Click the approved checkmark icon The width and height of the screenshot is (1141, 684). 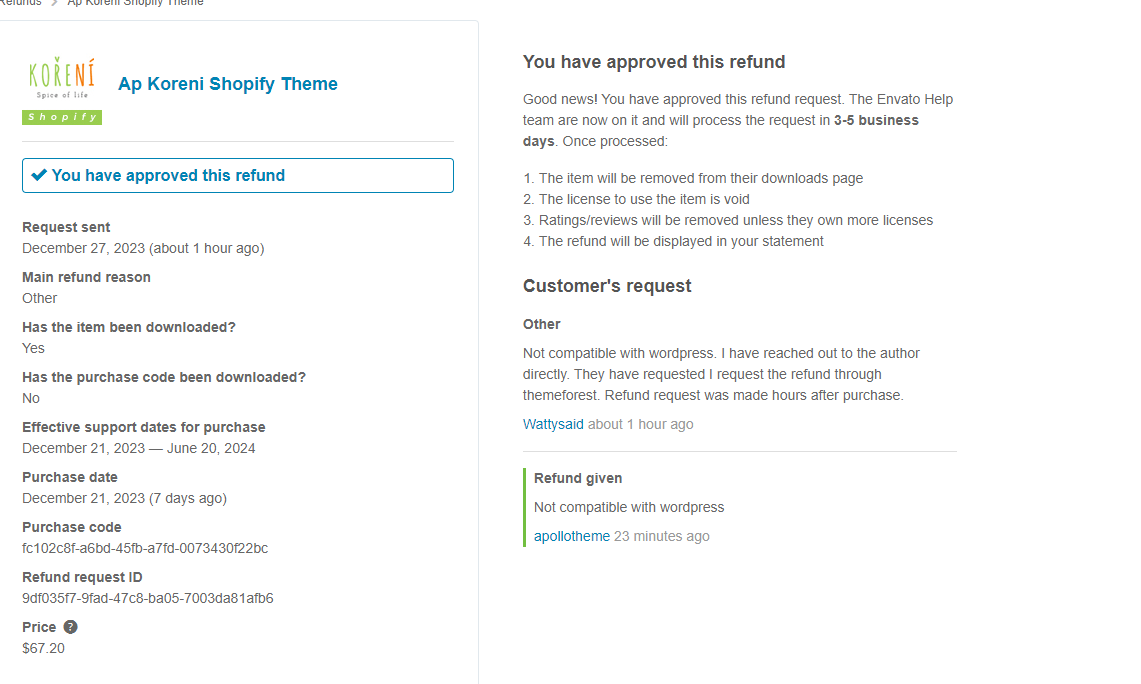(x=39, y=175)
